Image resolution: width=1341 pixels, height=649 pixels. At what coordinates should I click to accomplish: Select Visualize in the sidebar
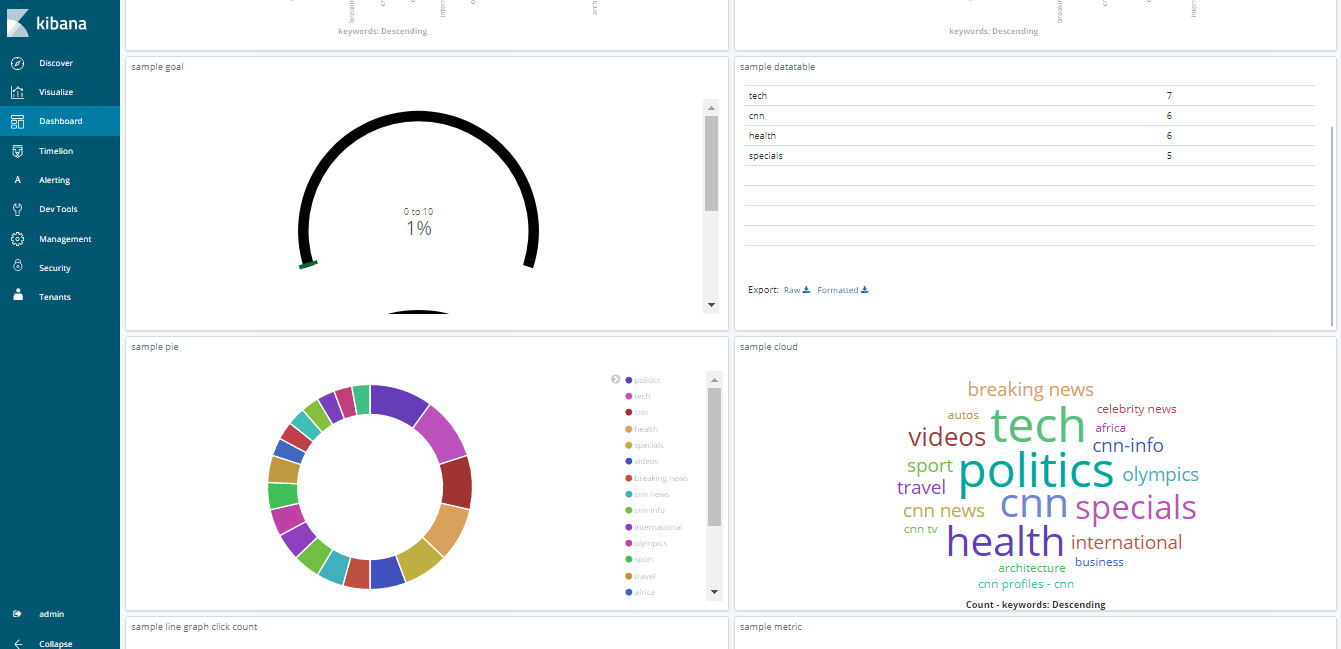(56, 92)
